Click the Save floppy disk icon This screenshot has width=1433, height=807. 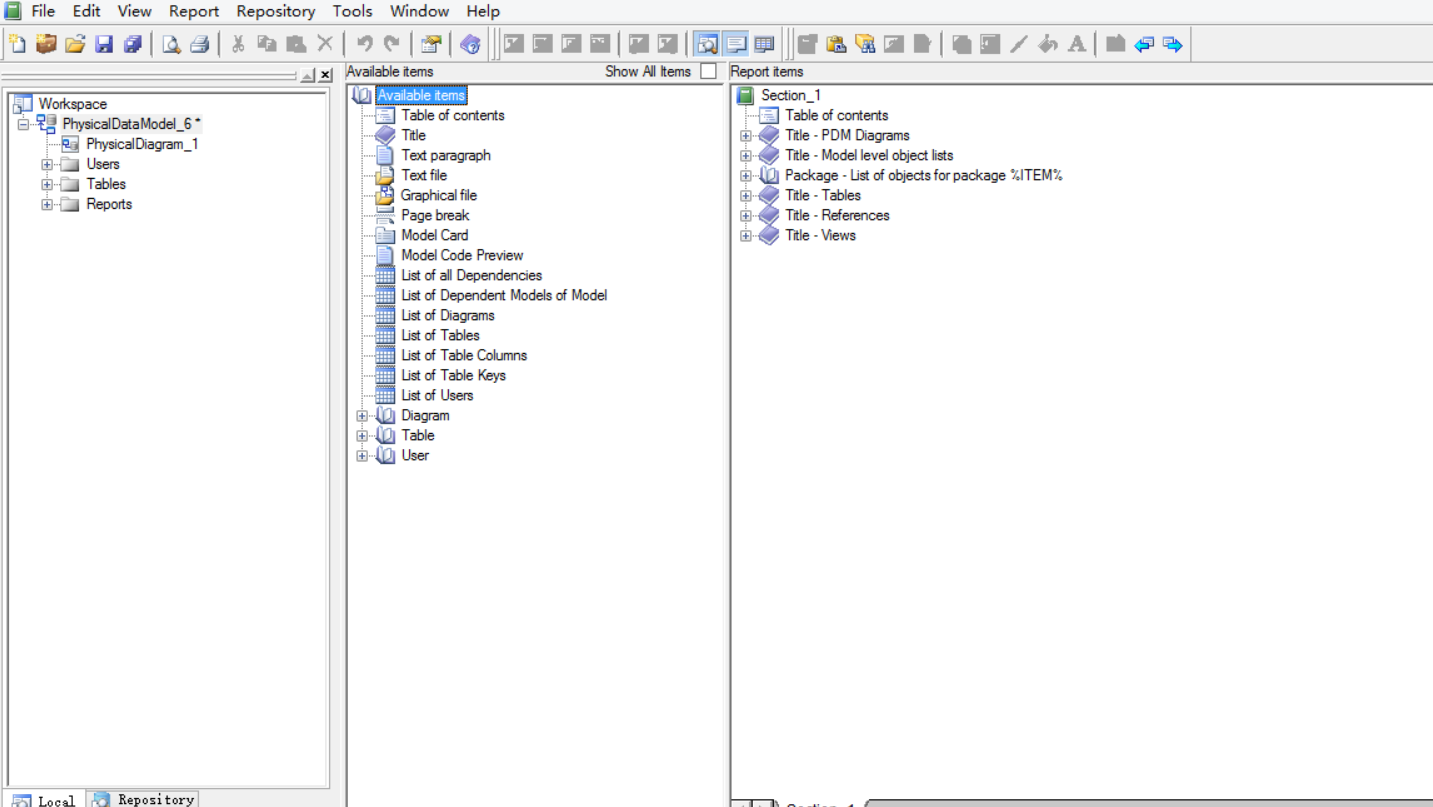tap(104, 44)
